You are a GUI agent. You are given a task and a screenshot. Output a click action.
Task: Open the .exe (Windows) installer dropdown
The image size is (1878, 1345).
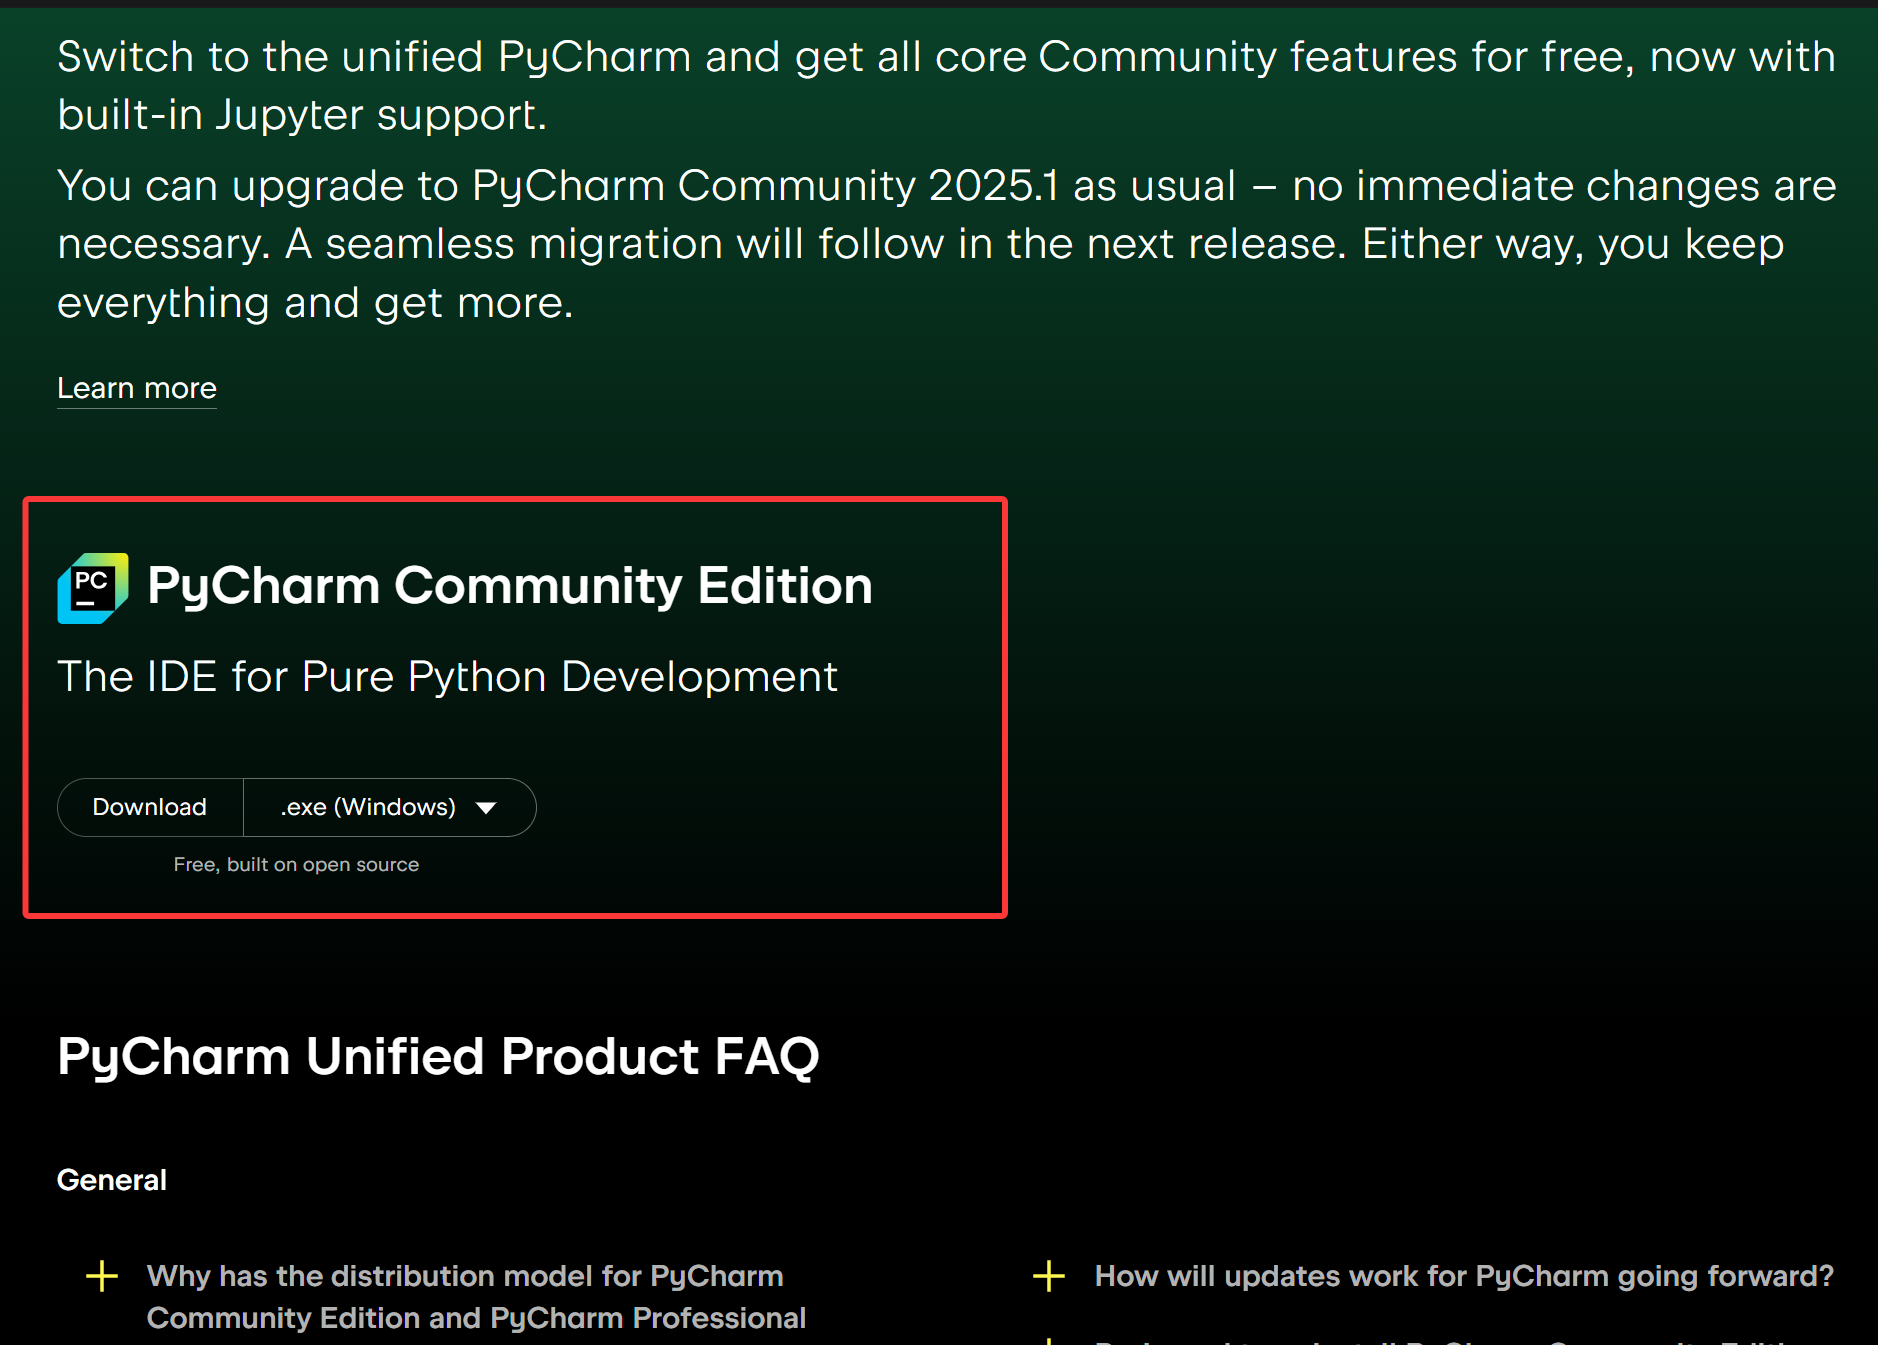point(390,807)
